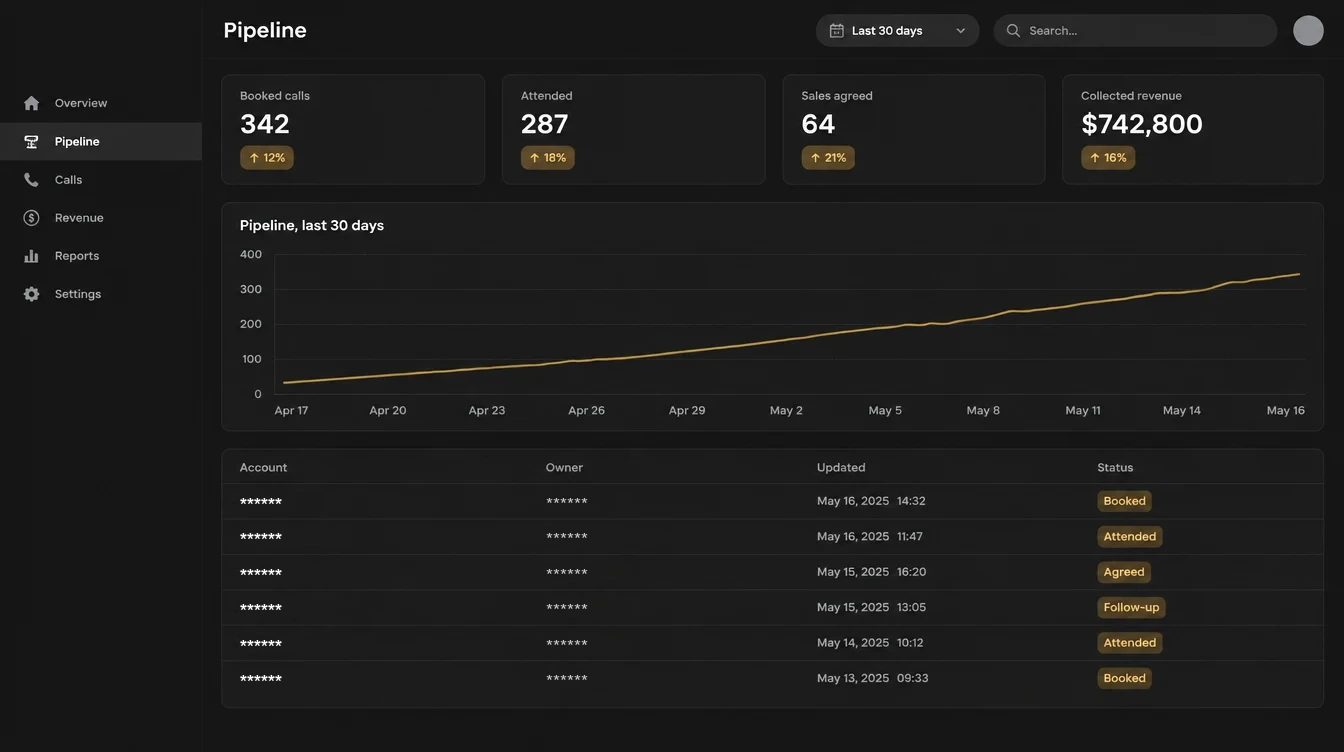The width and height of the screenshot is (1344, 752).
Task: Click the Reports bar chart icon
Action: click(x=31, y=256)
